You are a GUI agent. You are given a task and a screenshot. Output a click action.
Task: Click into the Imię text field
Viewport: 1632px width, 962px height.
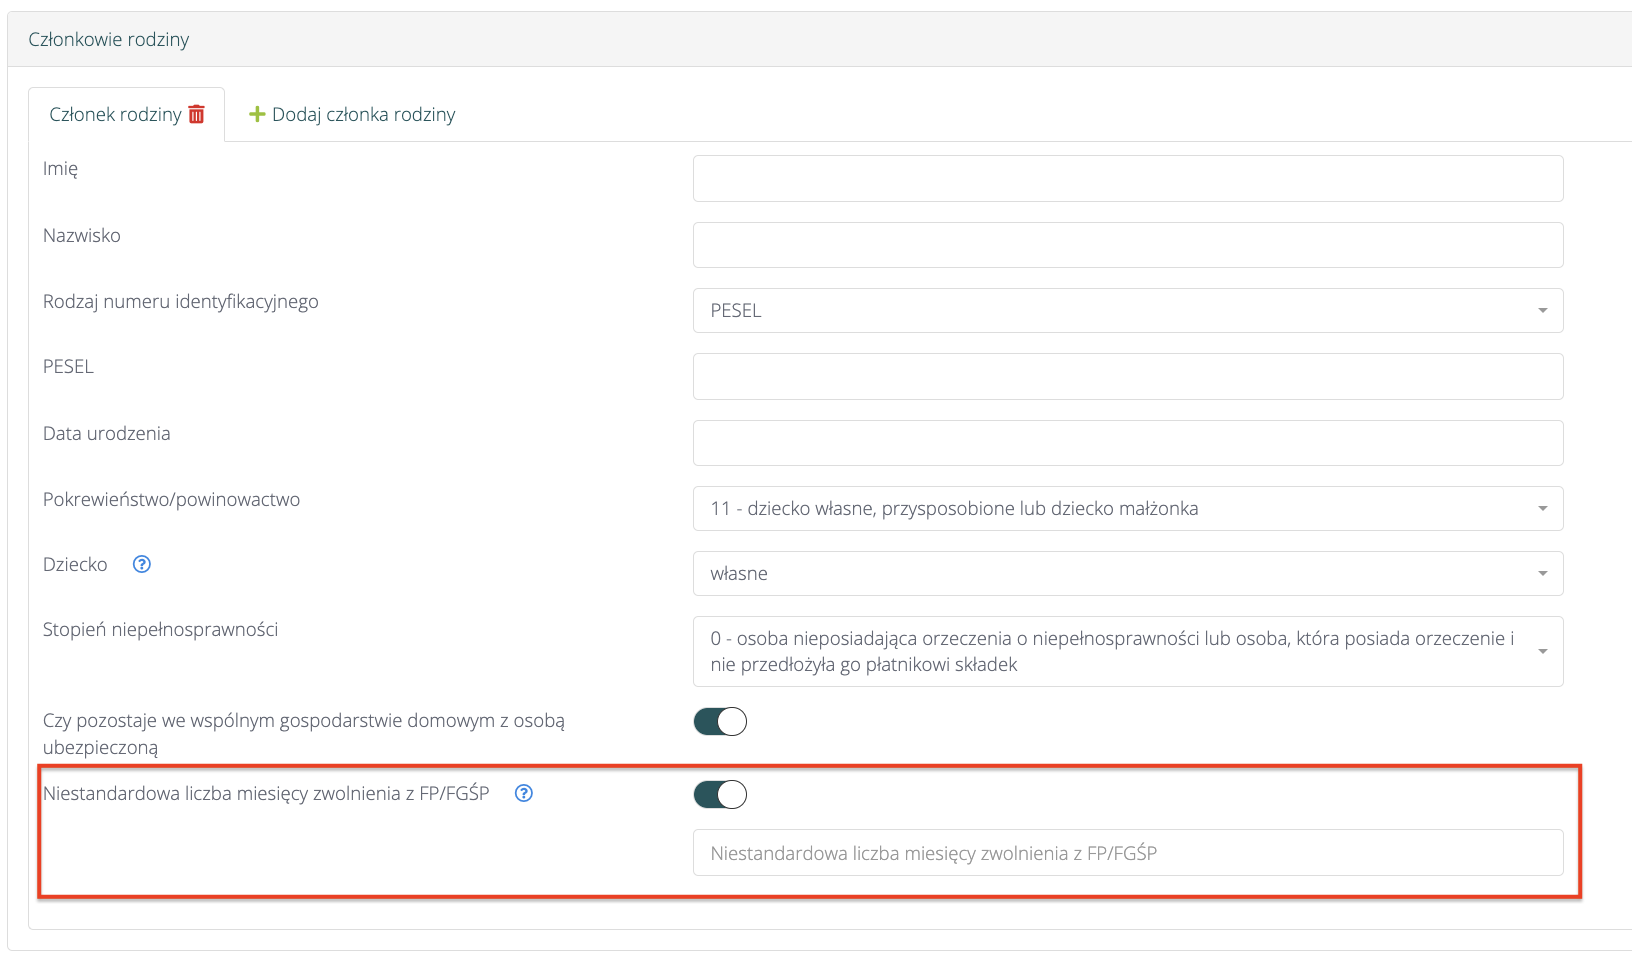[1127, 178]
